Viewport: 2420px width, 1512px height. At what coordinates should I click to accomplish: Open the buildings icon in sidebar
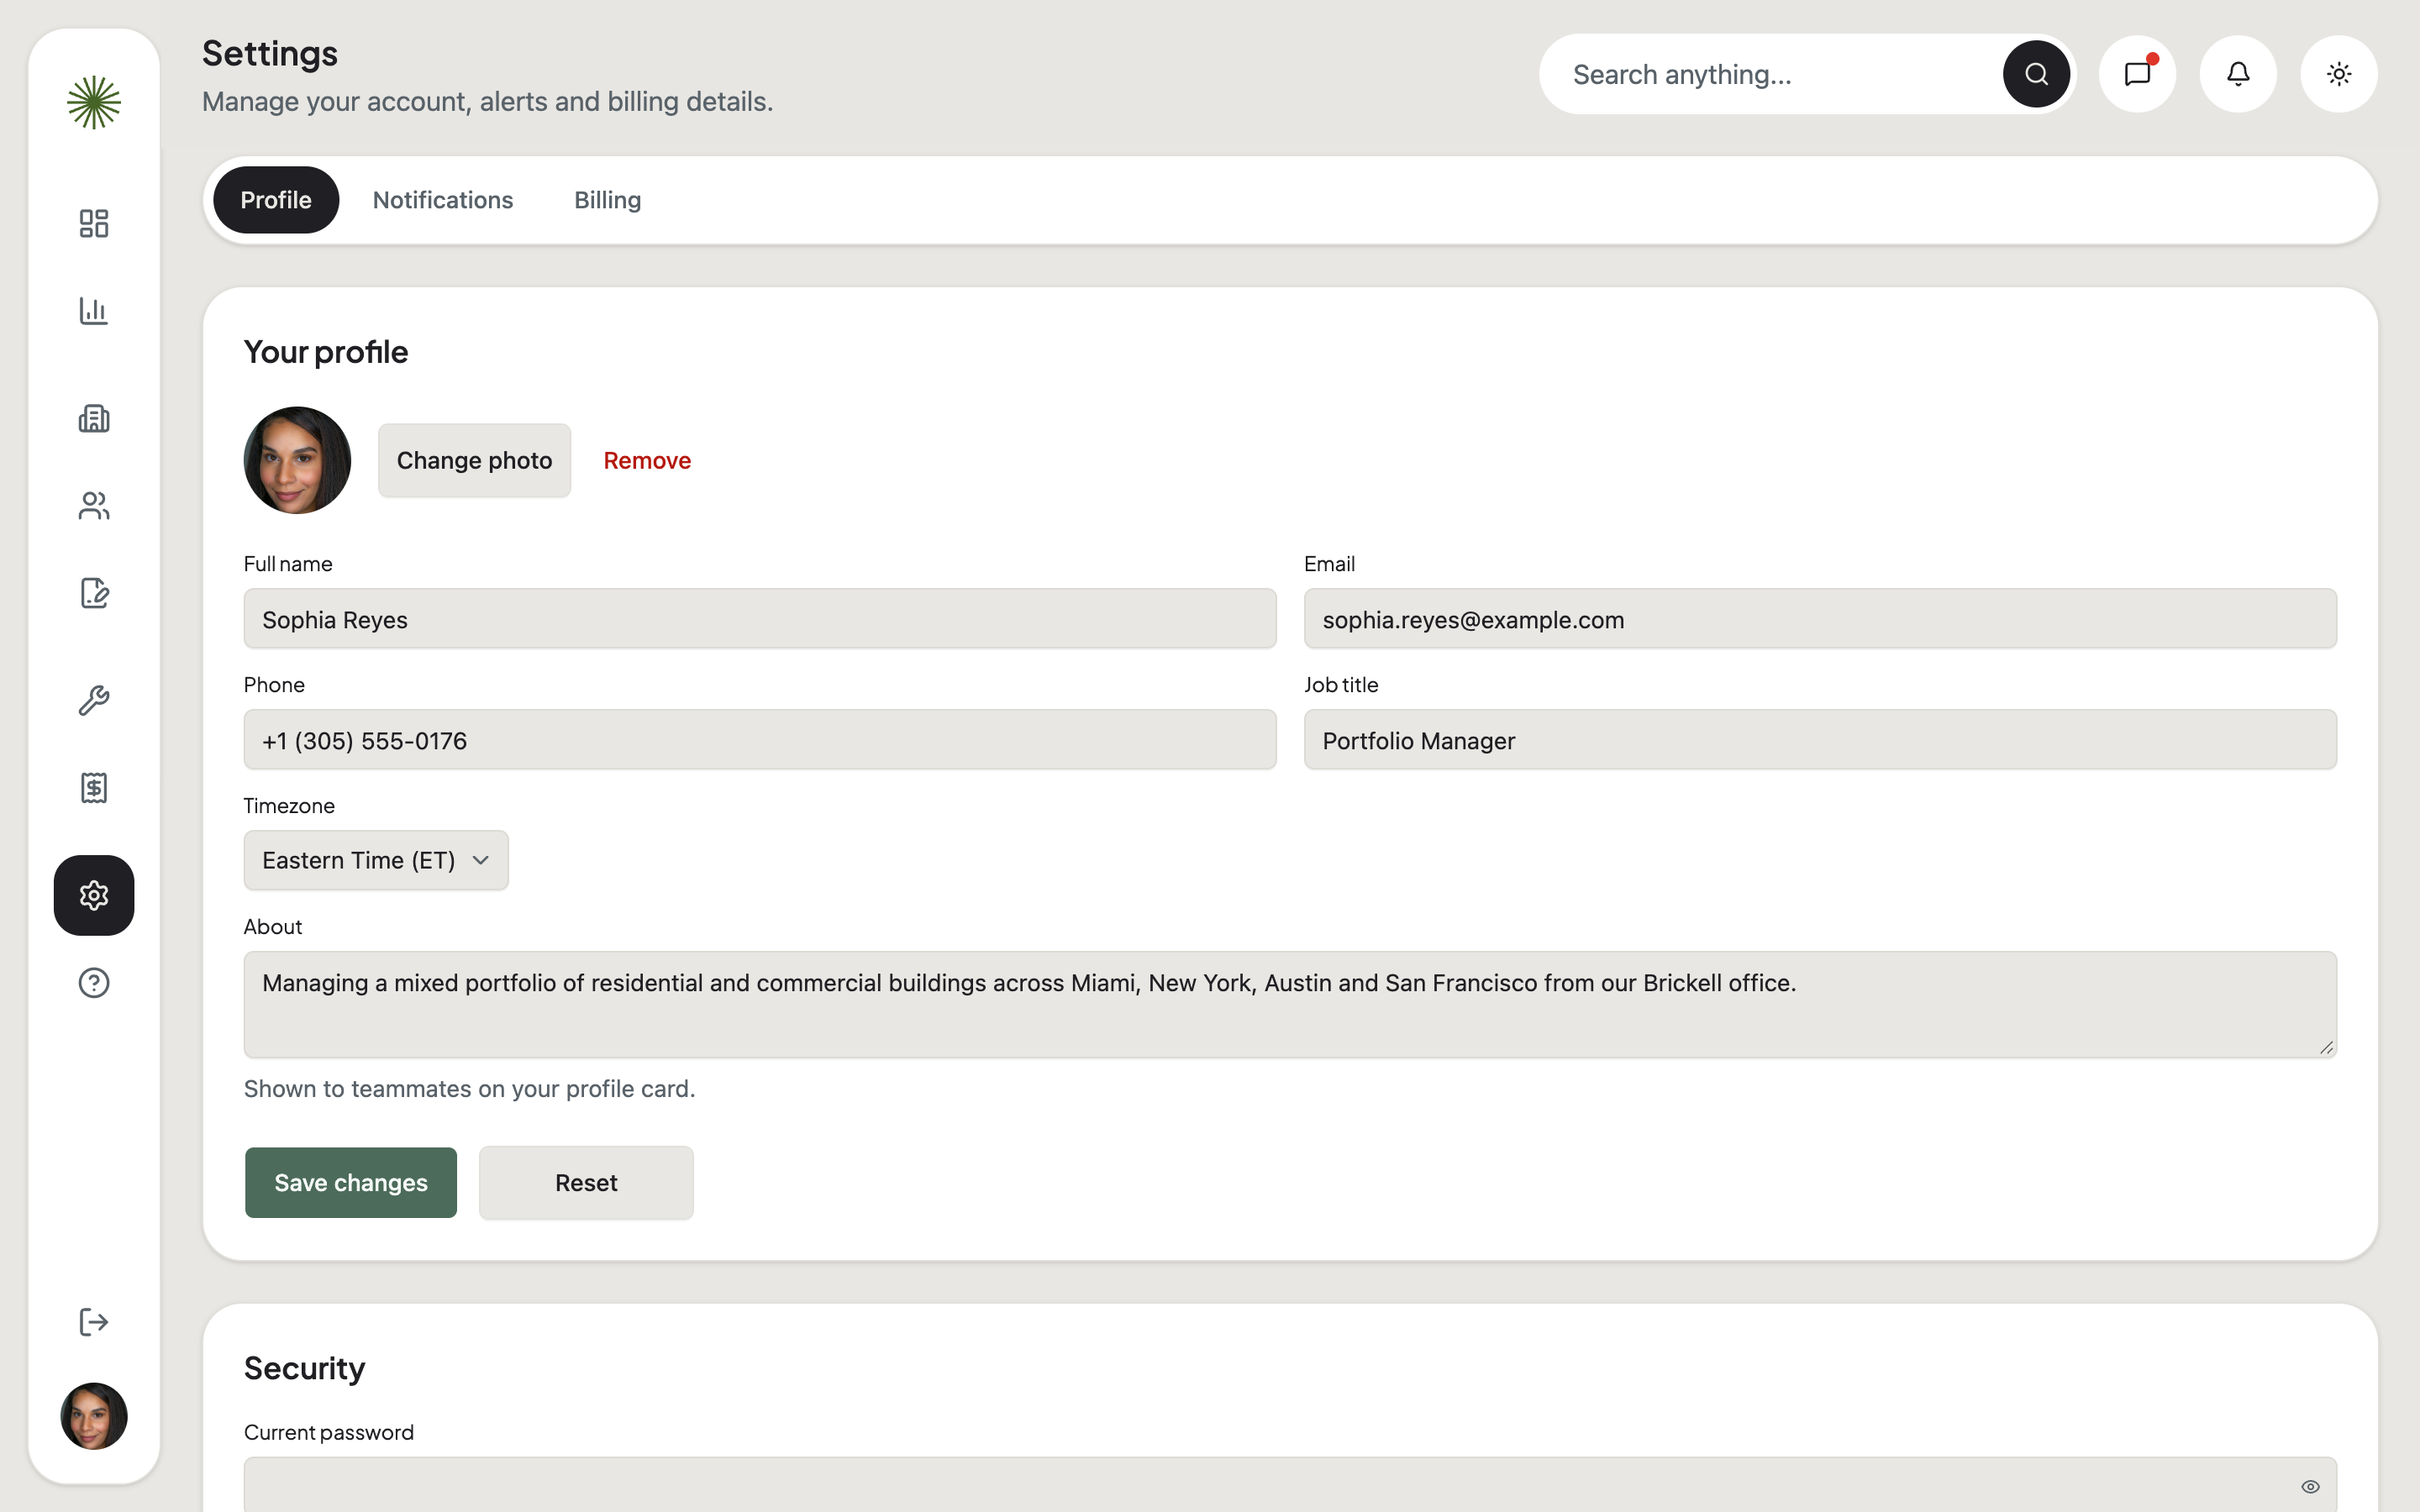pyautogui.click(x=94, y=418)
